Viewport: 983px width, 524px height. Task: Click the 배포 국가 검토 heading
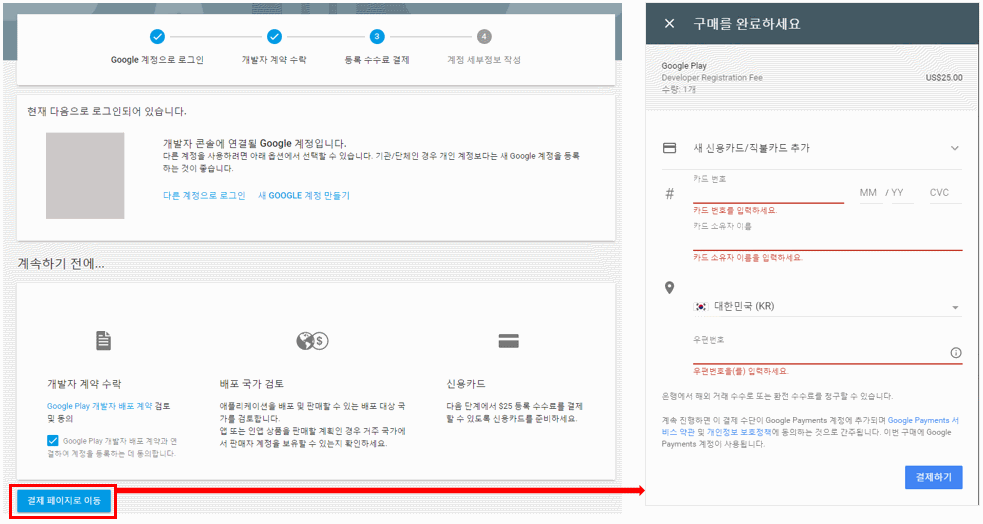pyautogui.click(x=251, y=384)
